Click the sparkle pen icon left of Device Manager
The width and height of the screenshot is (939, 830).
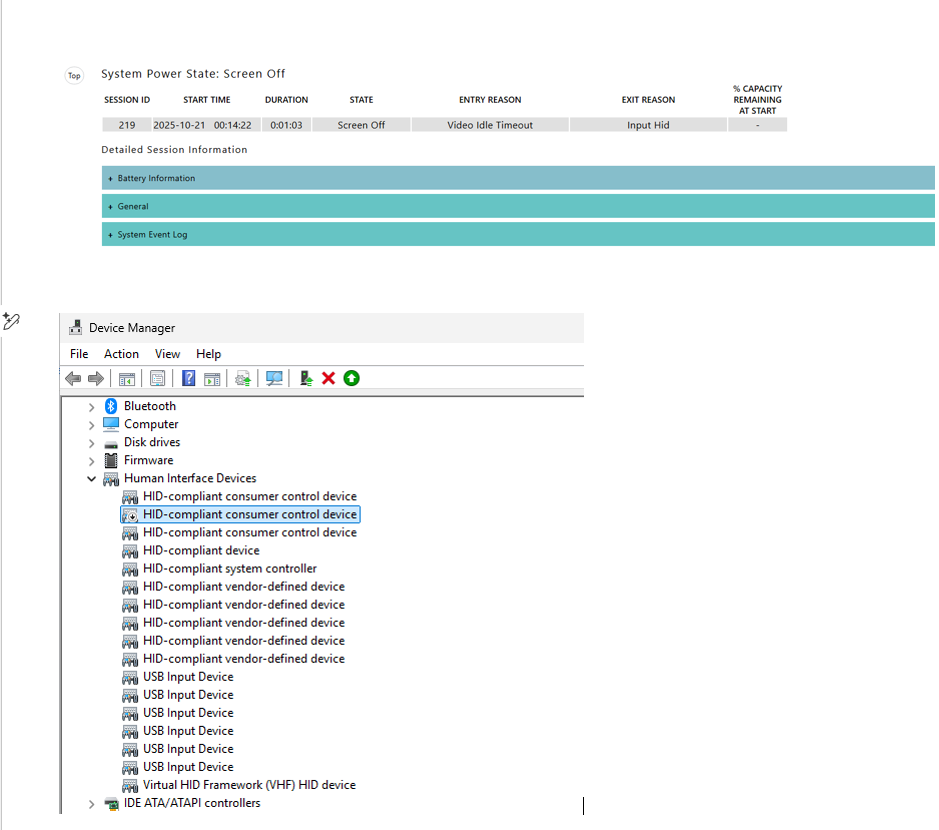click(11, 321)
